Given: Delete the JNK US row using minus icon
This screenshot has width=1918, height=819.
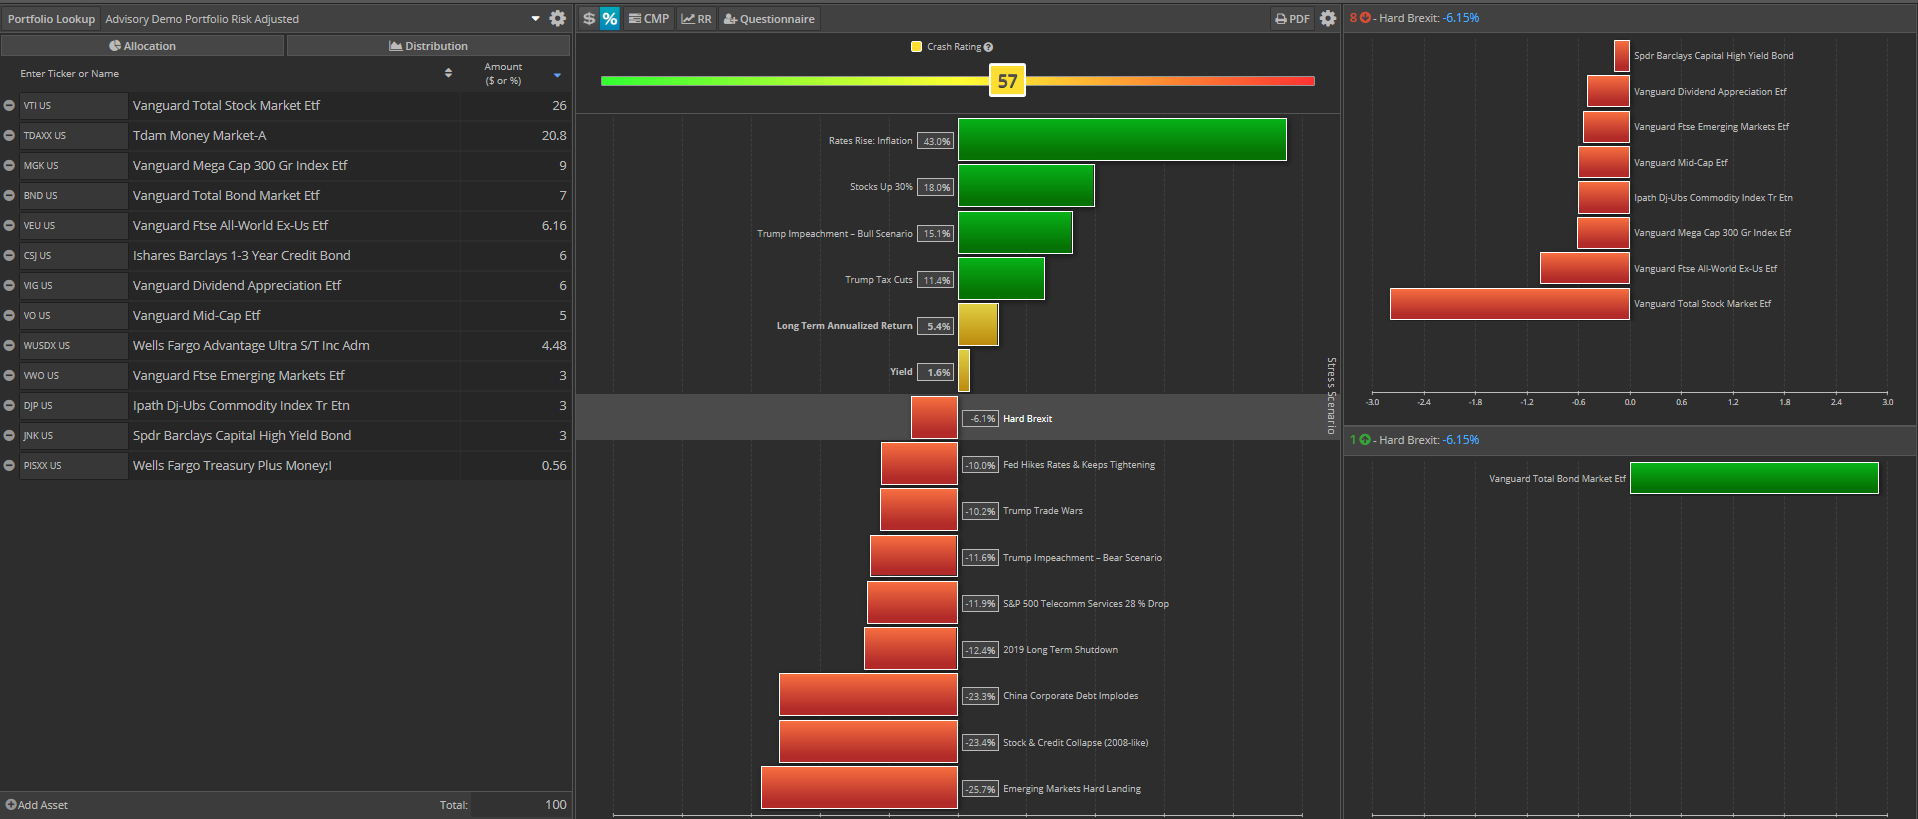Looking at the screenshot, I should tap(9, 436).
